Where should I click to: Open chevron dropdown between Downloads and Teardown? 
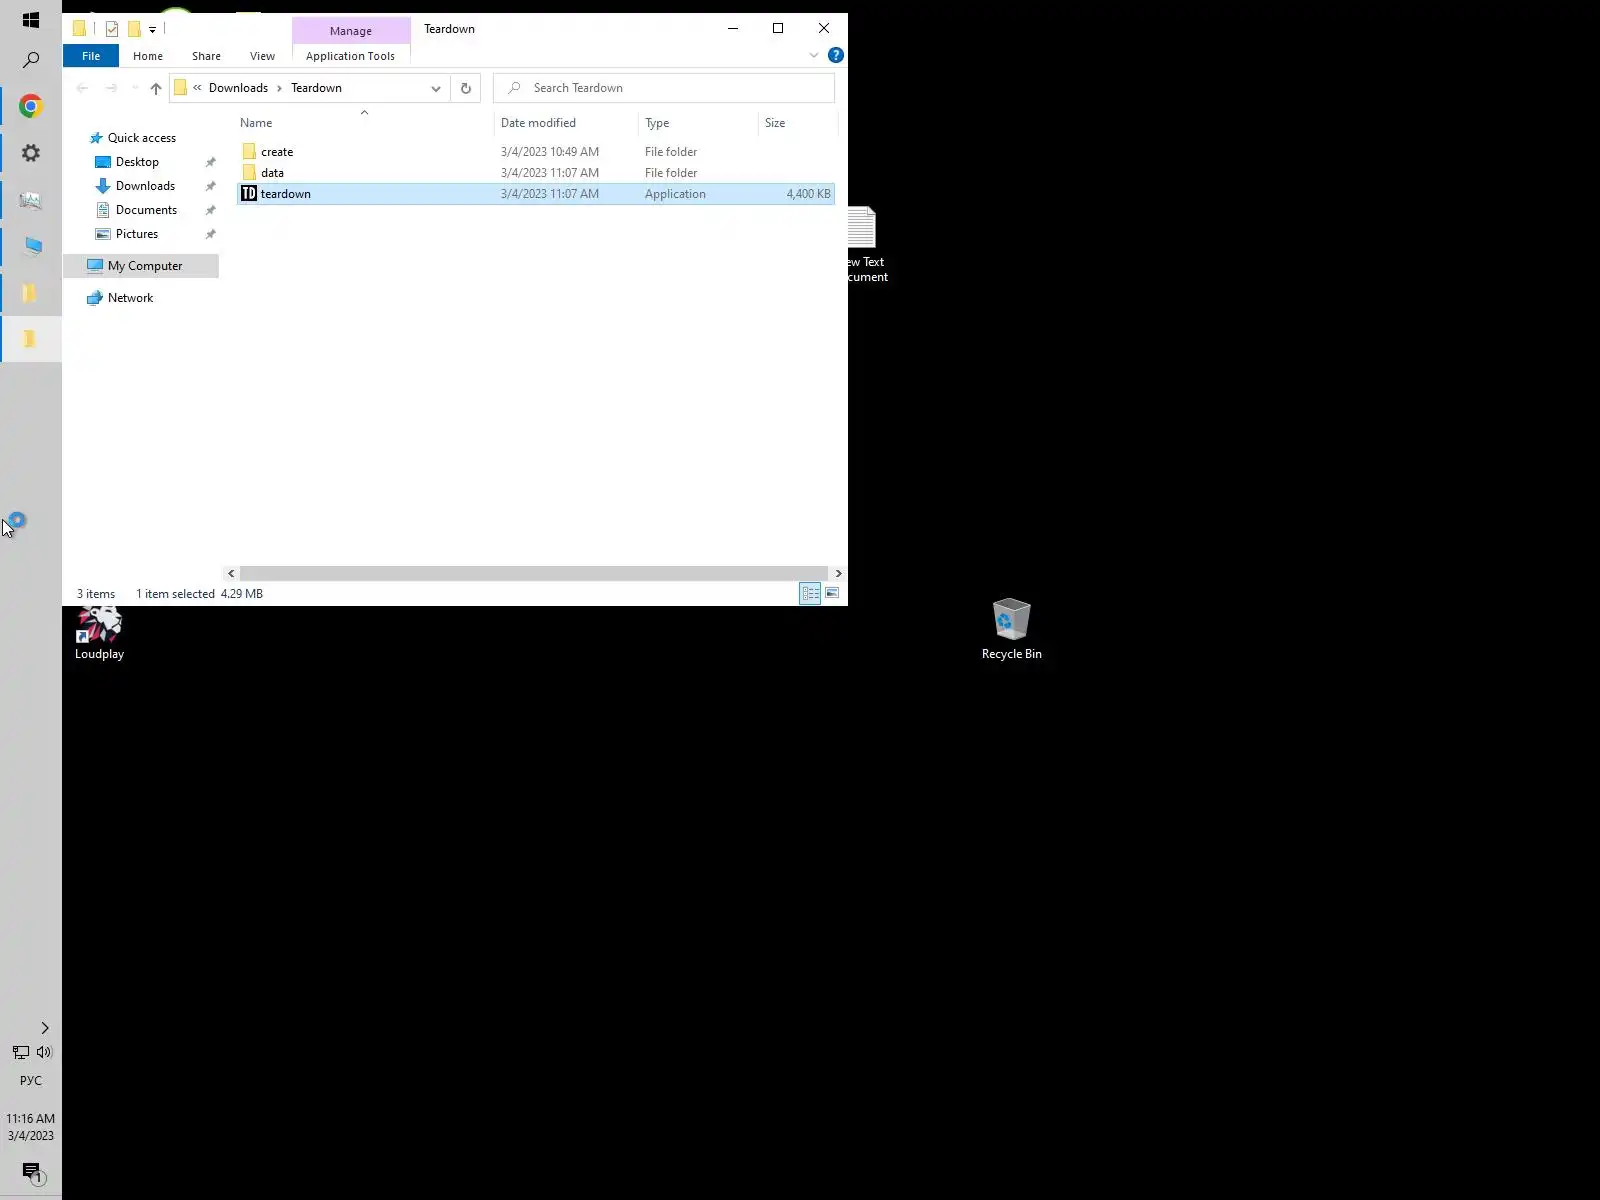(x=280, y=88)
